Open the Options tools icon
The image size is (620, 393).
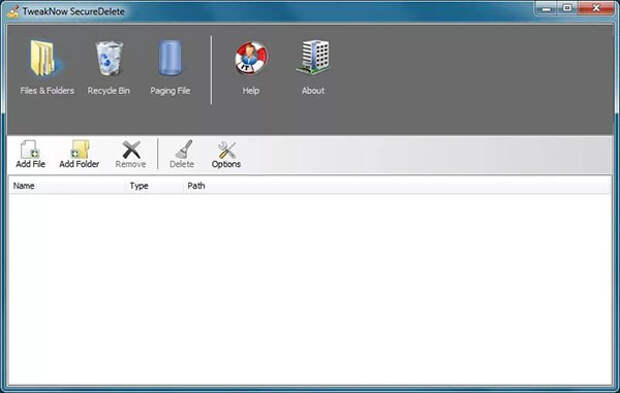[227, 149]
